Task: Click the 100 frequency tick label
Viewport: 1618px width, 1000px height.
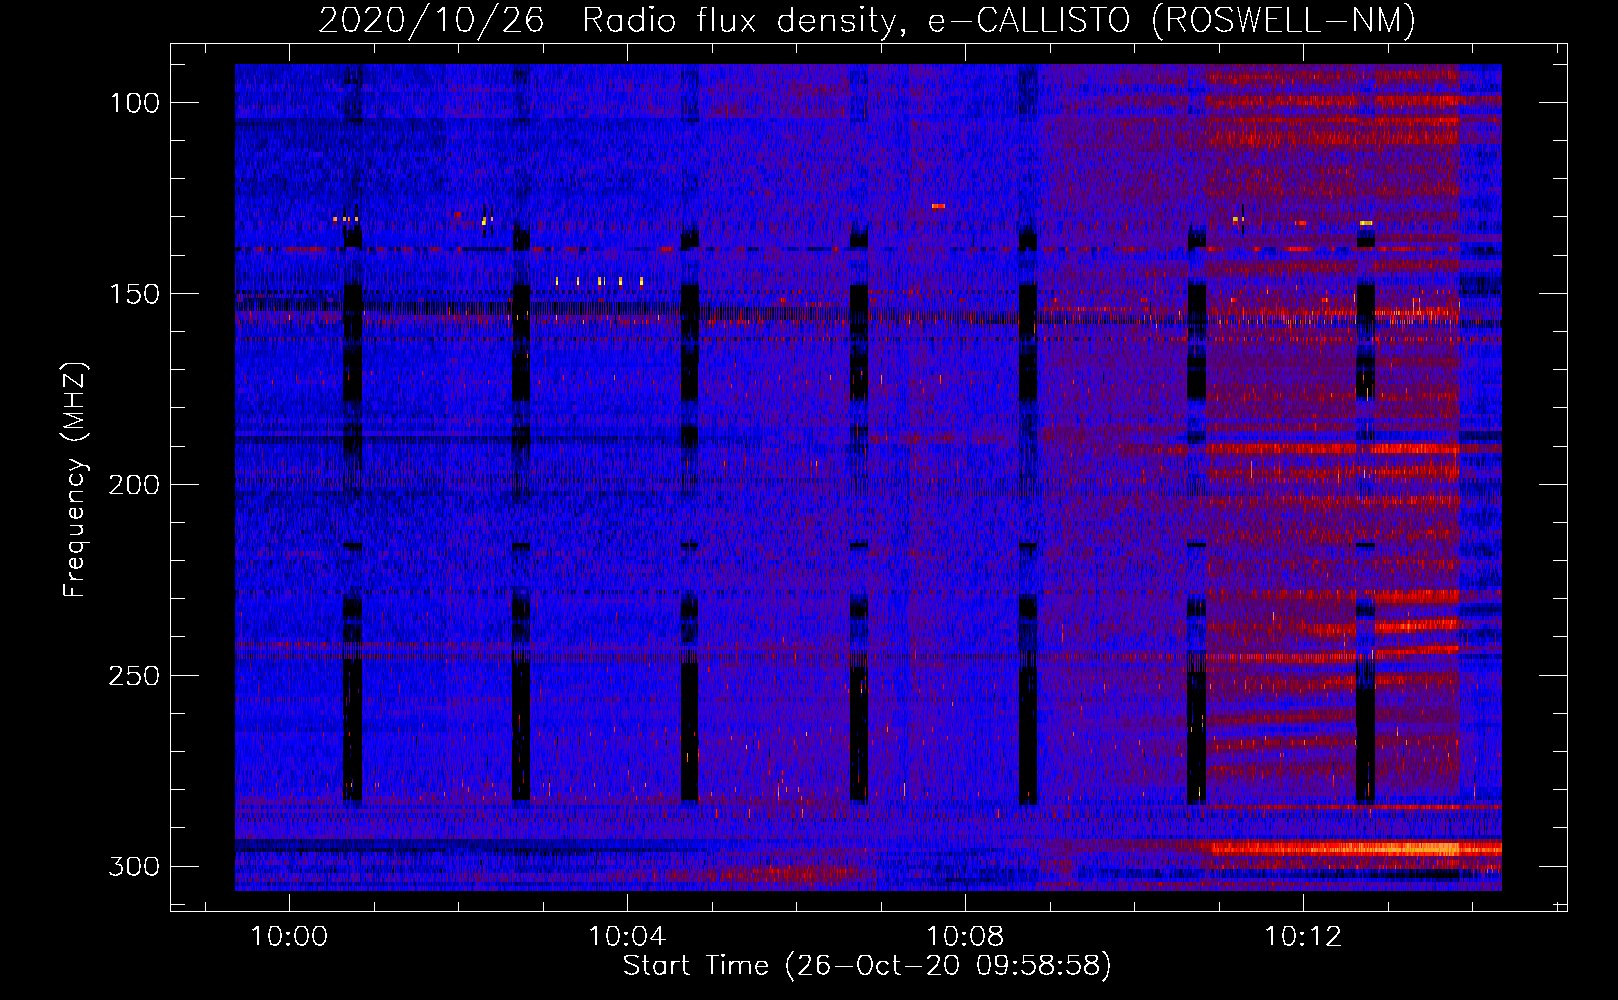Action: (x=134, y=103)
